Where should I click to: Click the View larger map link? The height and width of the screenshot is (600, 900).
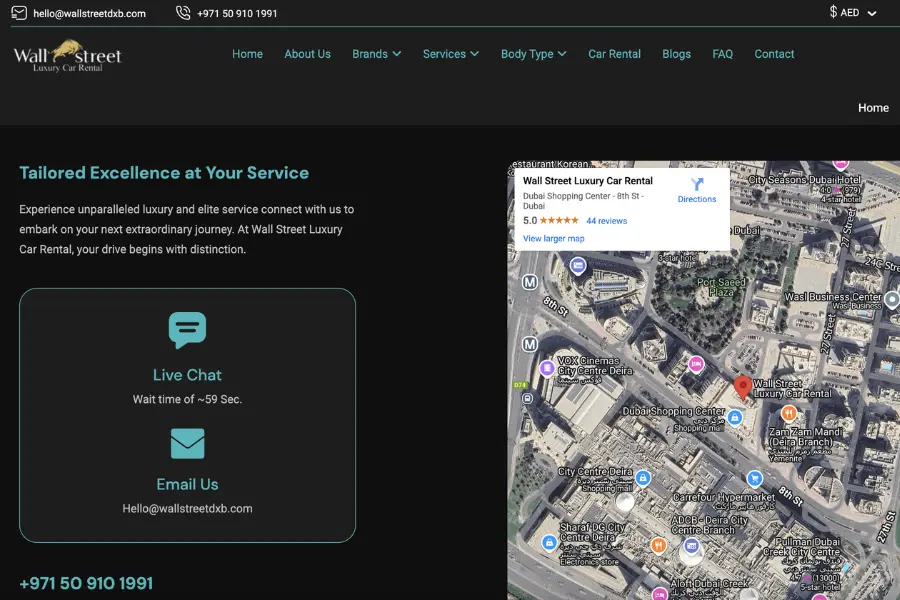coord(553,239)
